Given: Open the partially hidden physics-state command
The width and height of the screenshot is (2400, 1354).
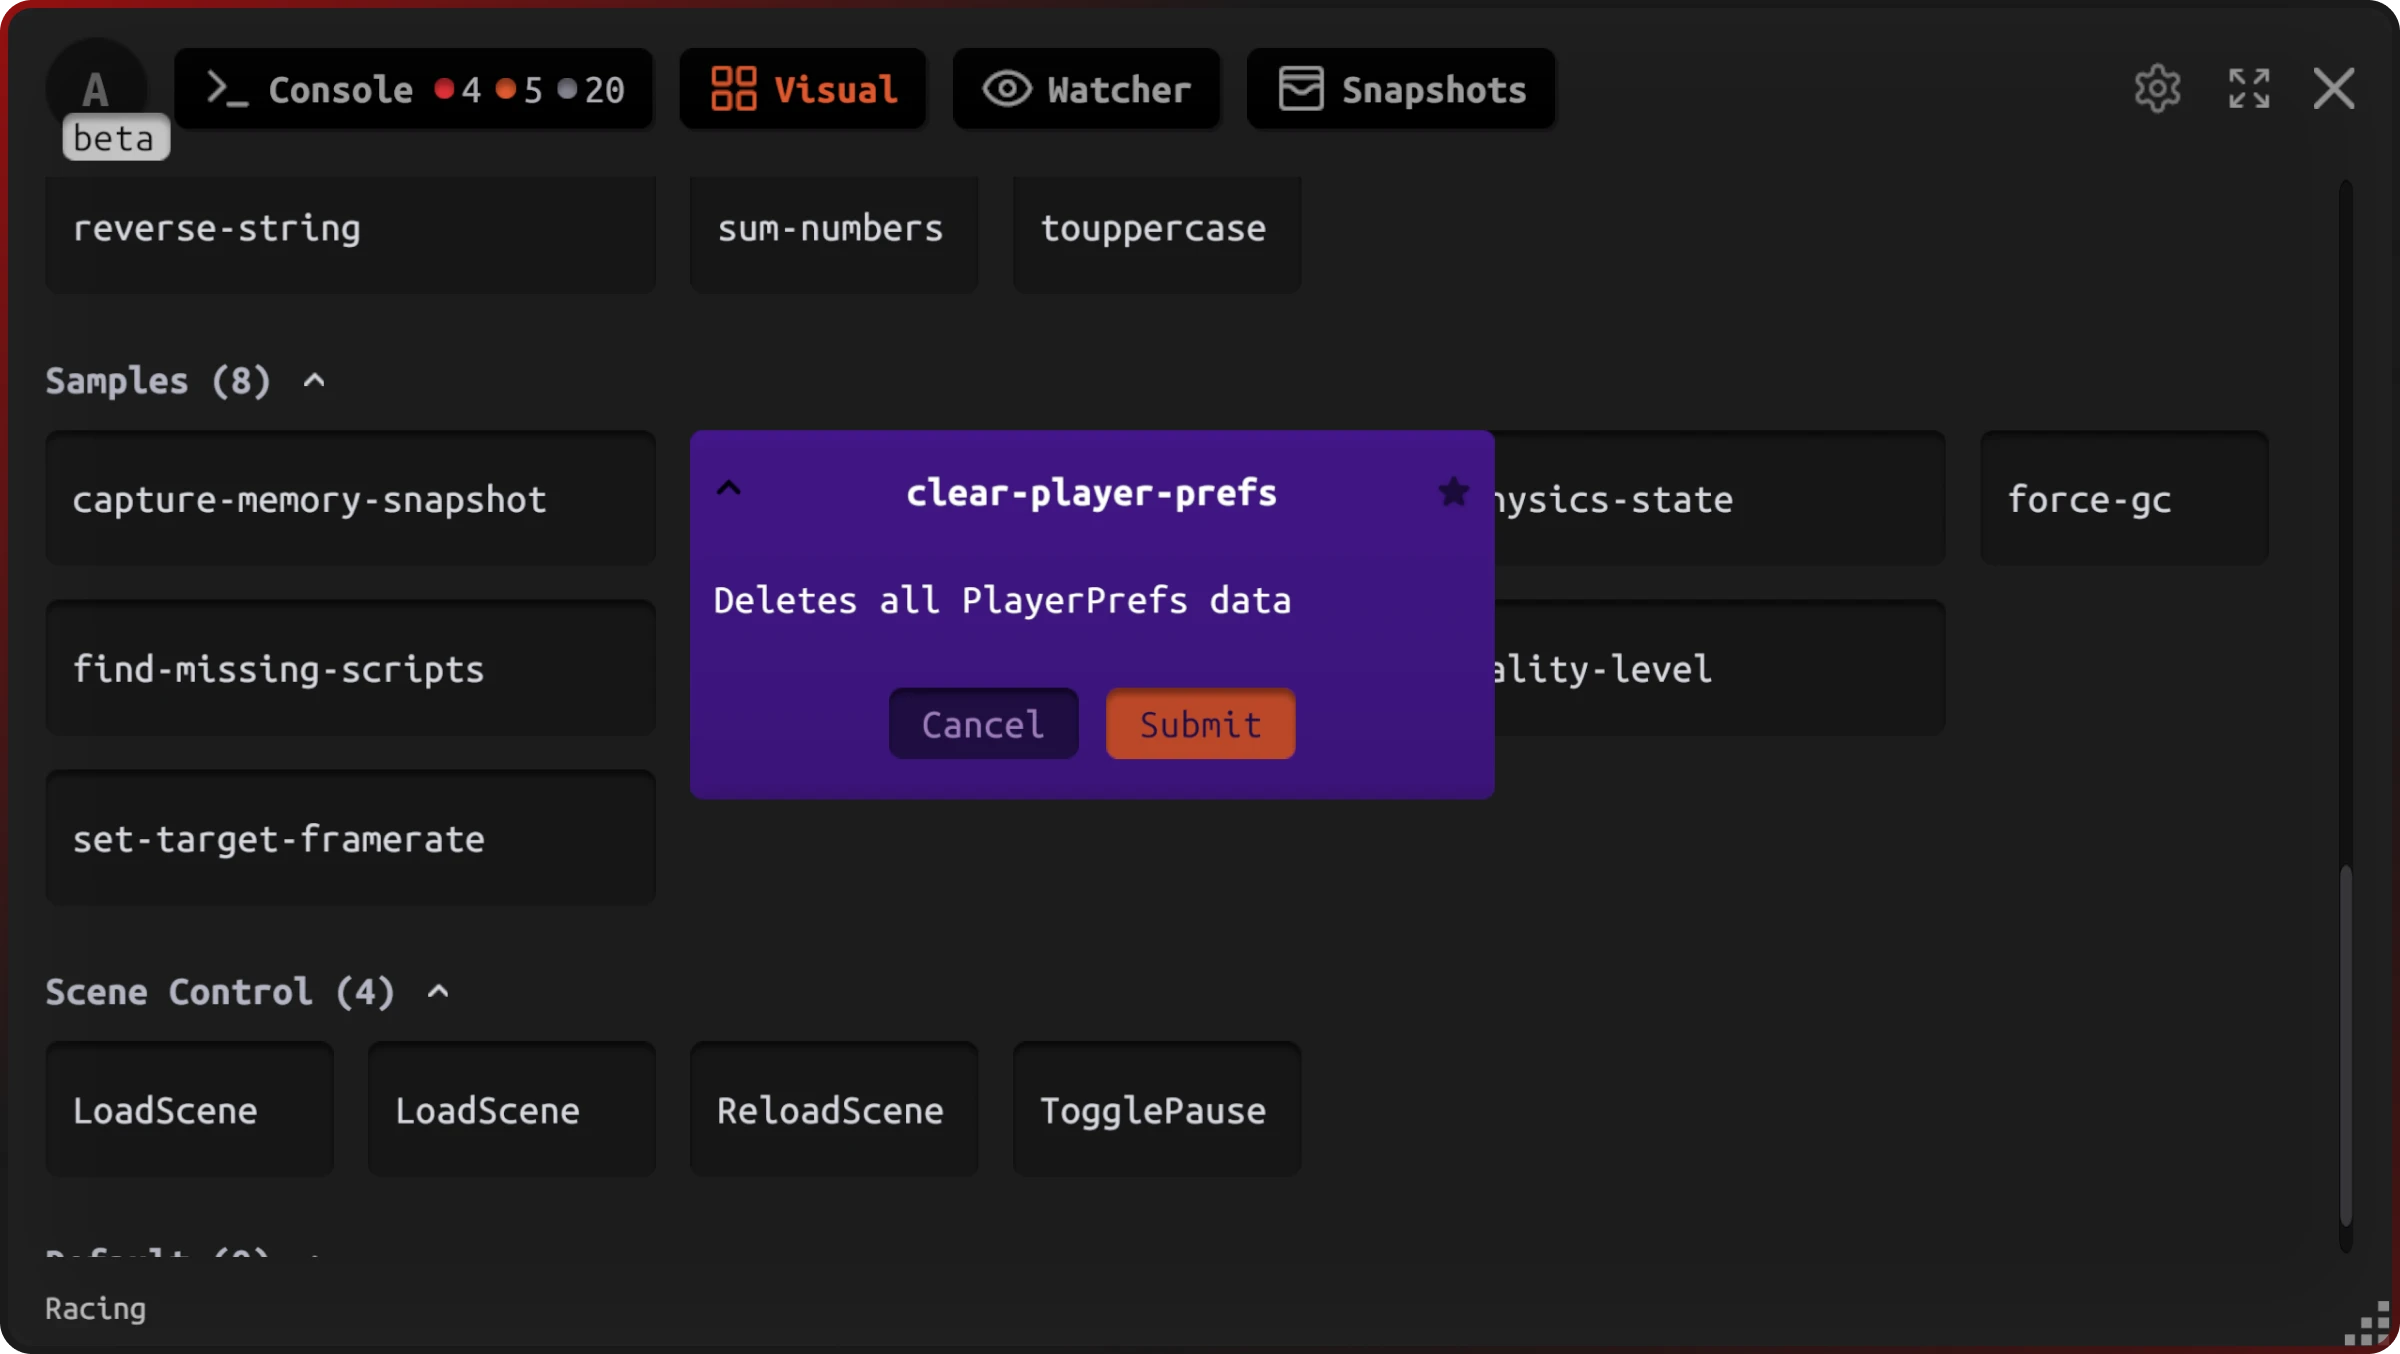Looking at the screenshot, I should [1720, 498].
